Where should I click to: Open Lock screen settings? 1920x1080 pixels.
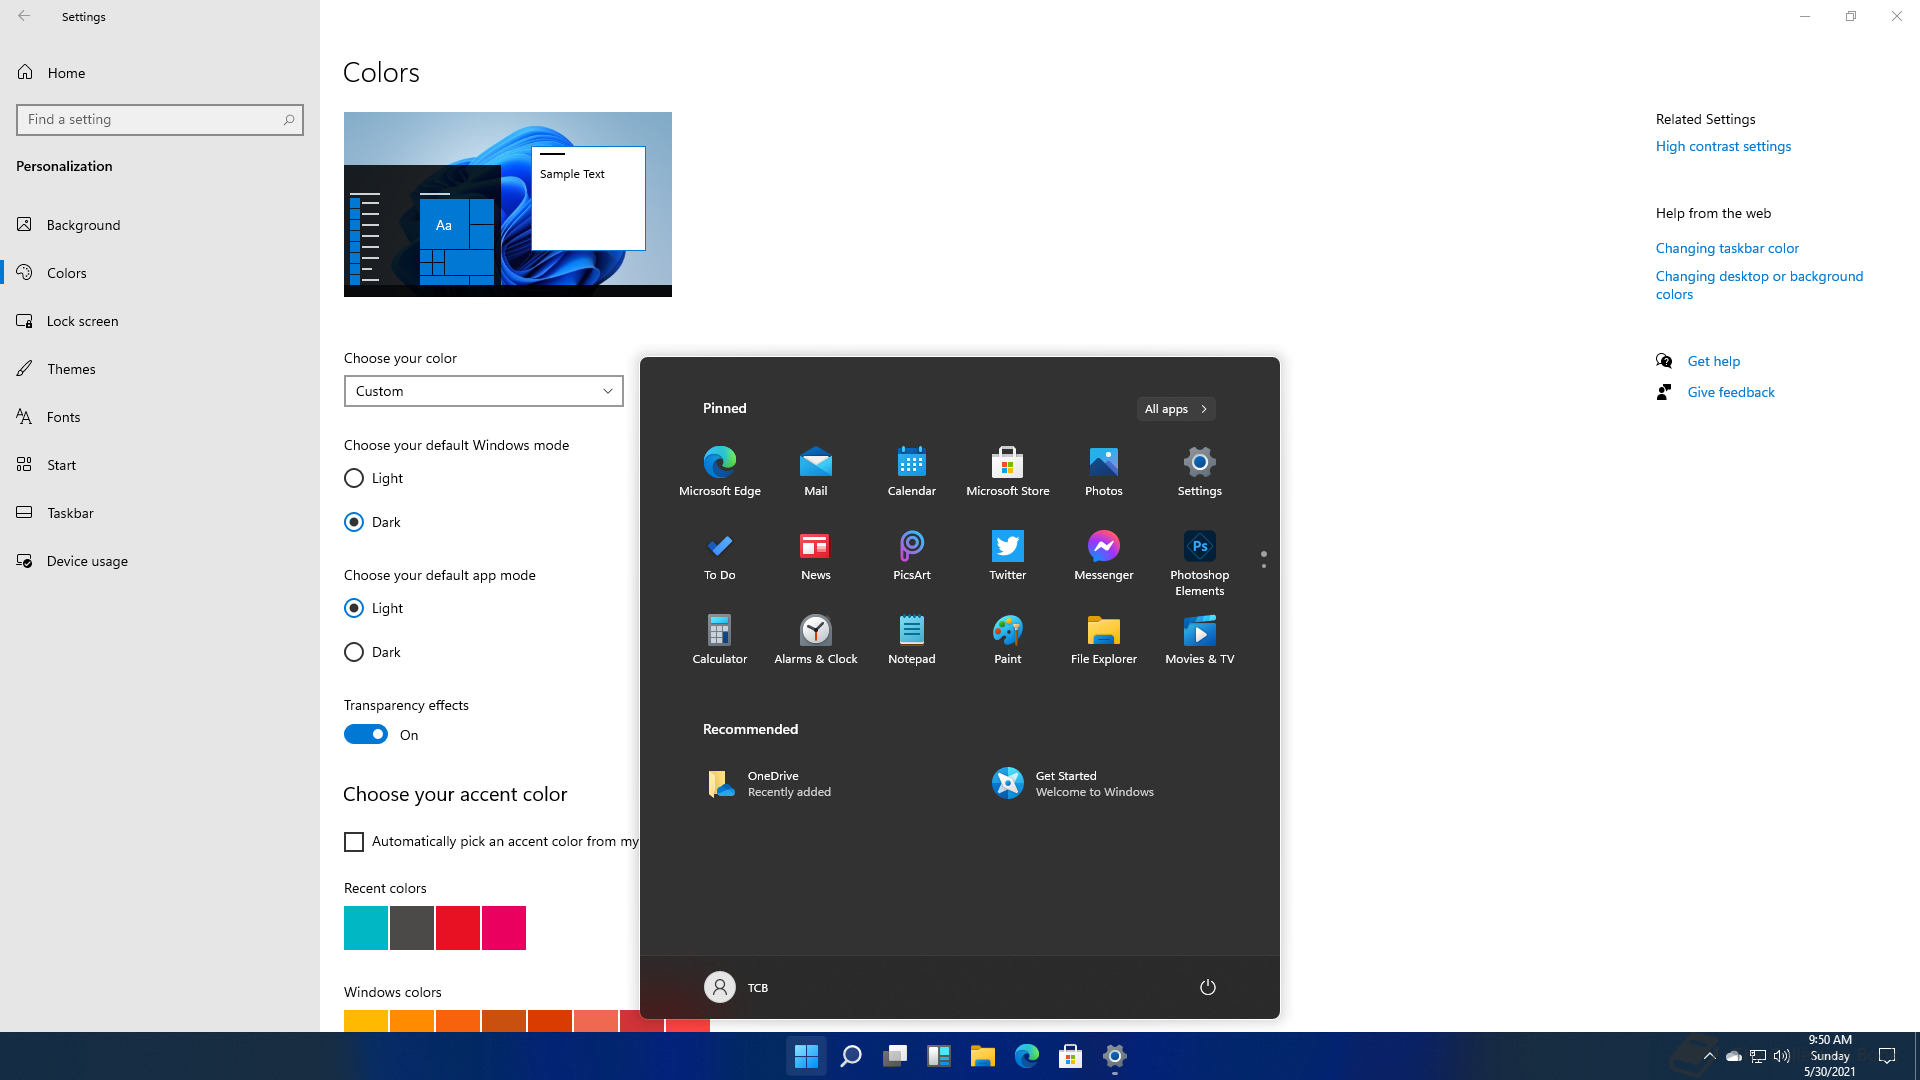pos(160,321)
